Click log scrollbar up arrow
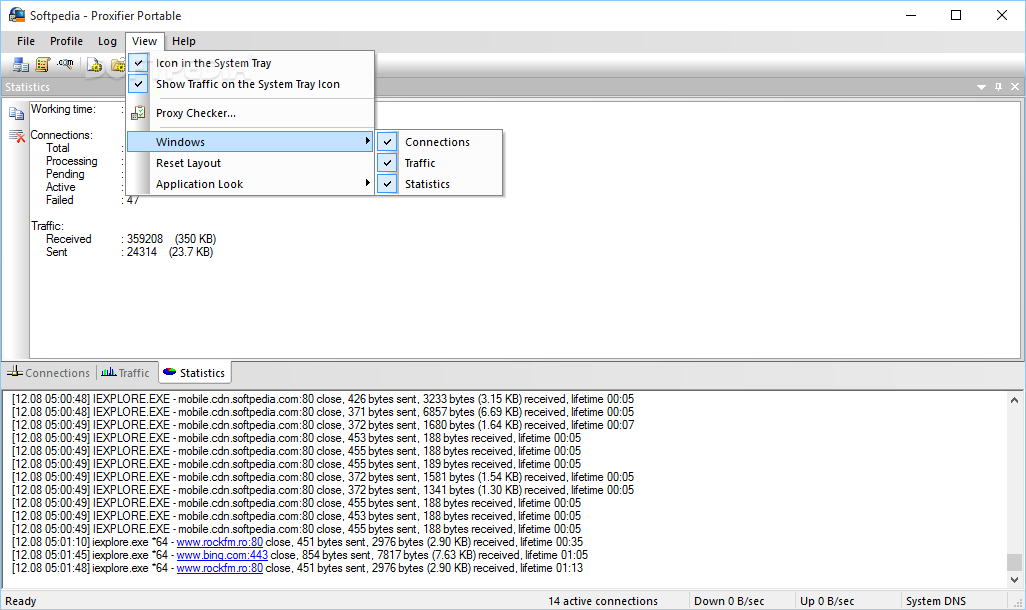 1014,400
